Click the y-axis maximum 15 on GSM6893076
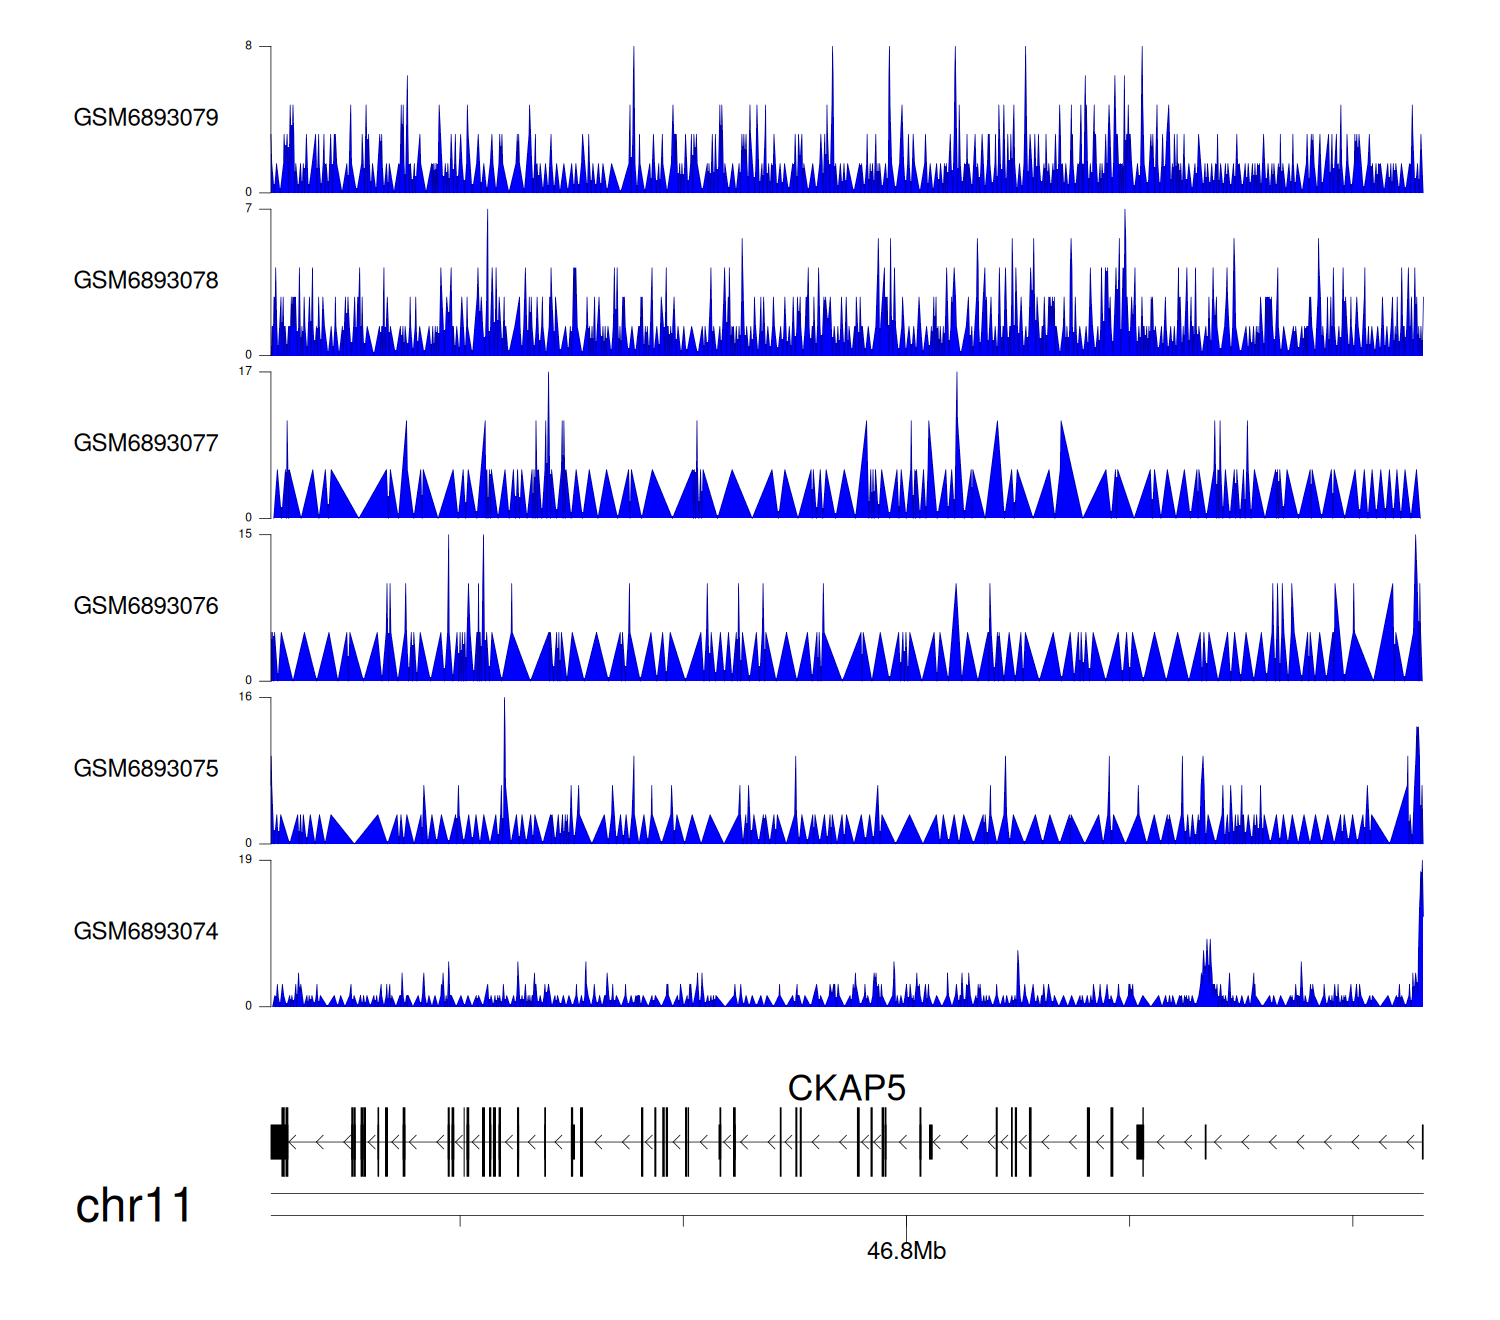 tap(246, 534)
